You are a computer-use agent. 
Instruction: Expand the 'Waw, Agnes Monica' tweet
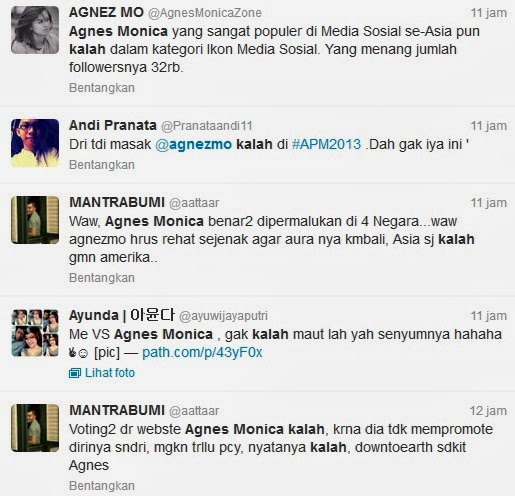tap(102, 278)
